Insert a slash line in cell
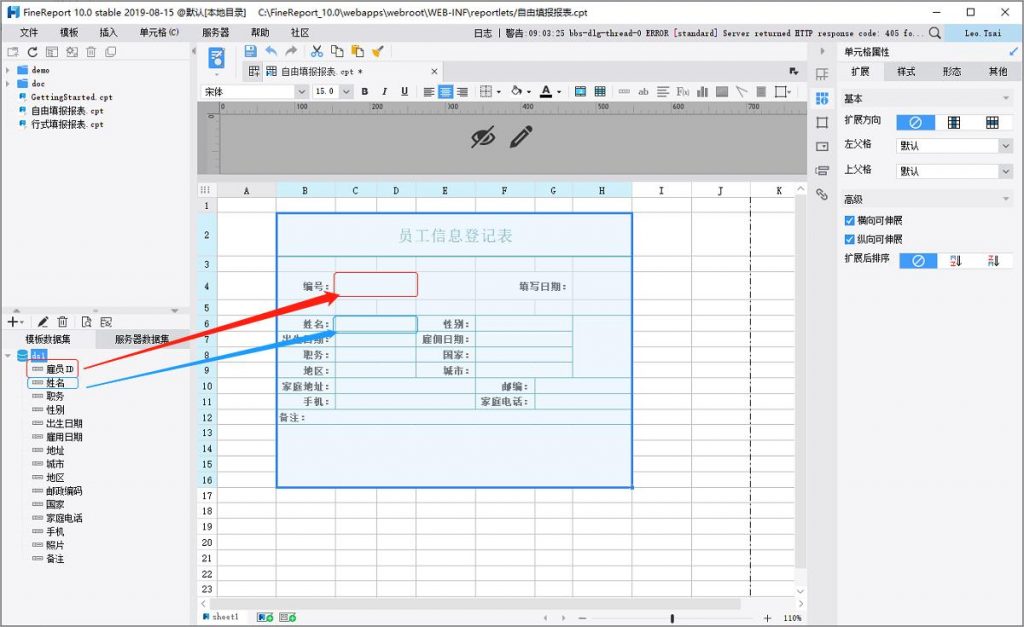1024x627 pixels. (x=741, y=91)
